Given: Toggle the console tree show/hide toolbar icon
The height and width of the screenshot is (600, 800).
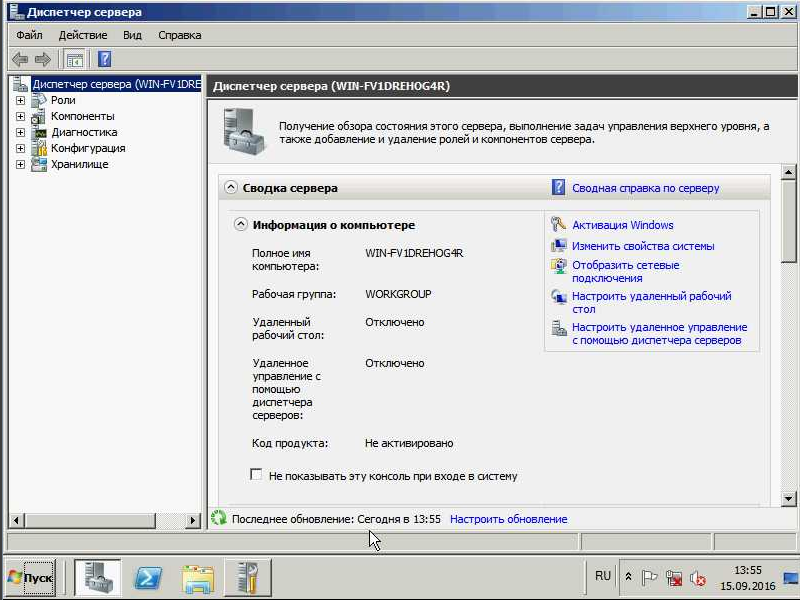Looking at the screenshot, I should click(x=75, y=60).
